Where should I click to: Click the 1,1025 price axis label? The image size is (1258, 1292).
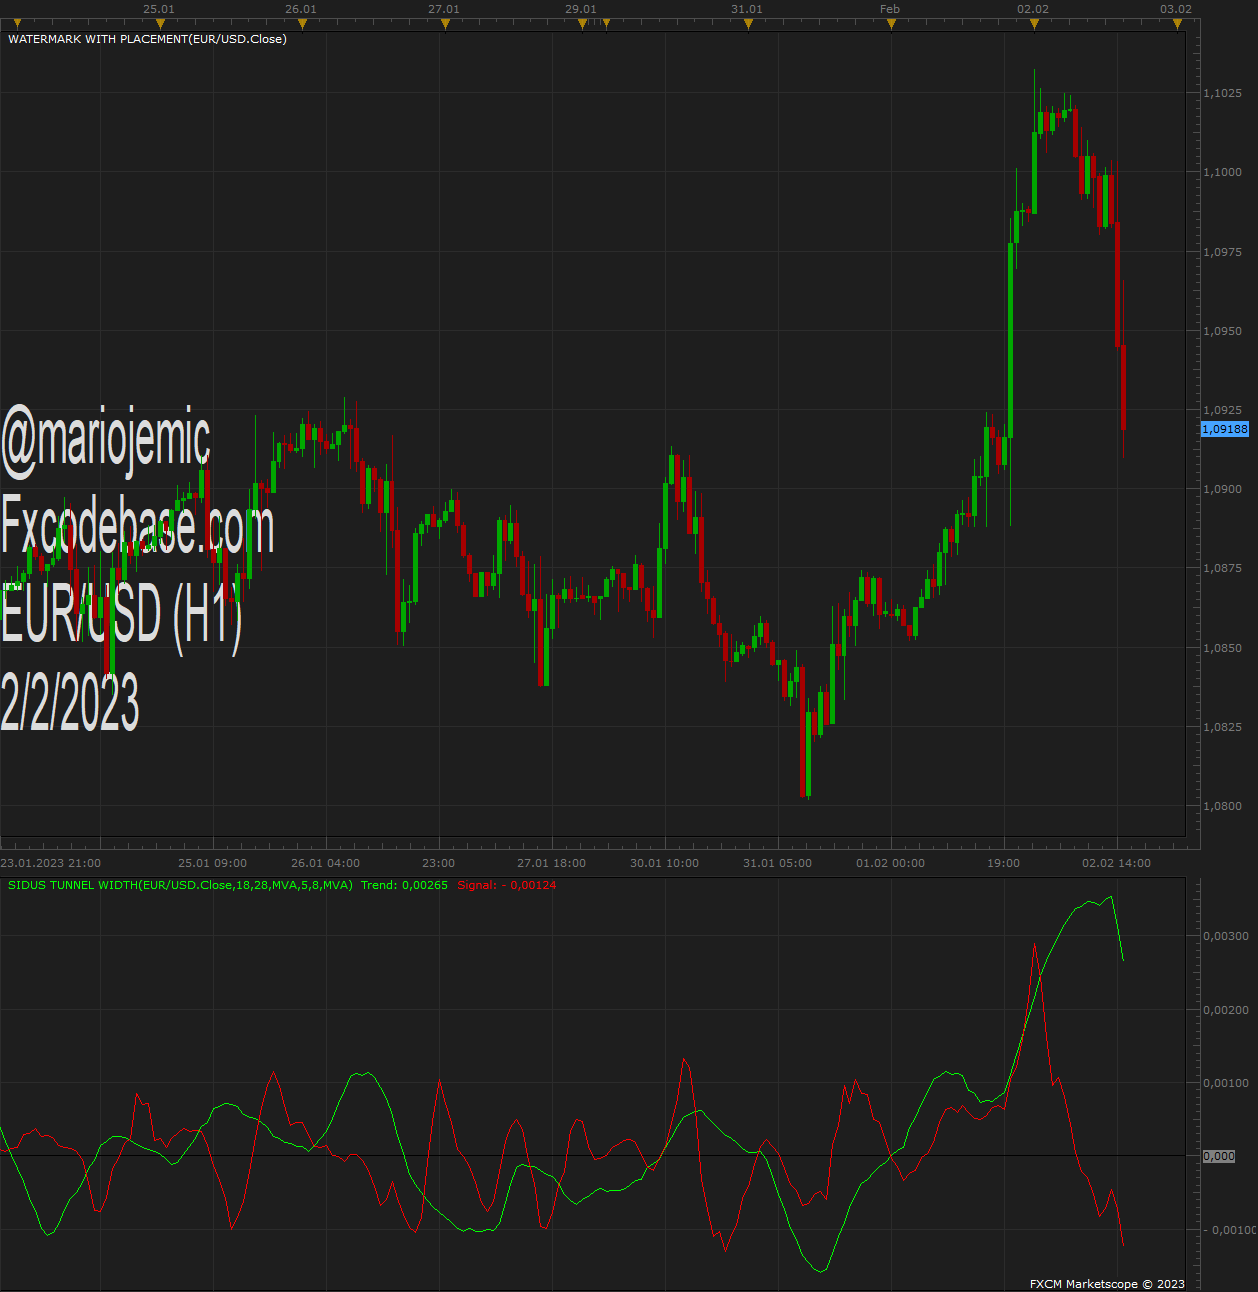point(1222,93)
